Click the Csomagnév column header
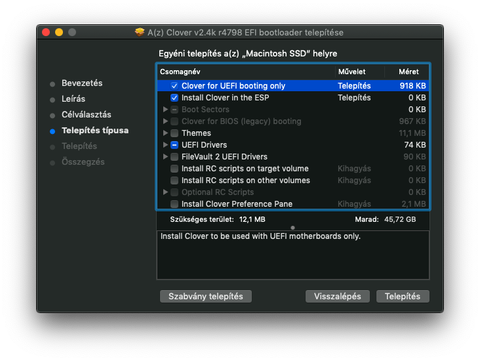The image size is (480, 361). point(180,72)
